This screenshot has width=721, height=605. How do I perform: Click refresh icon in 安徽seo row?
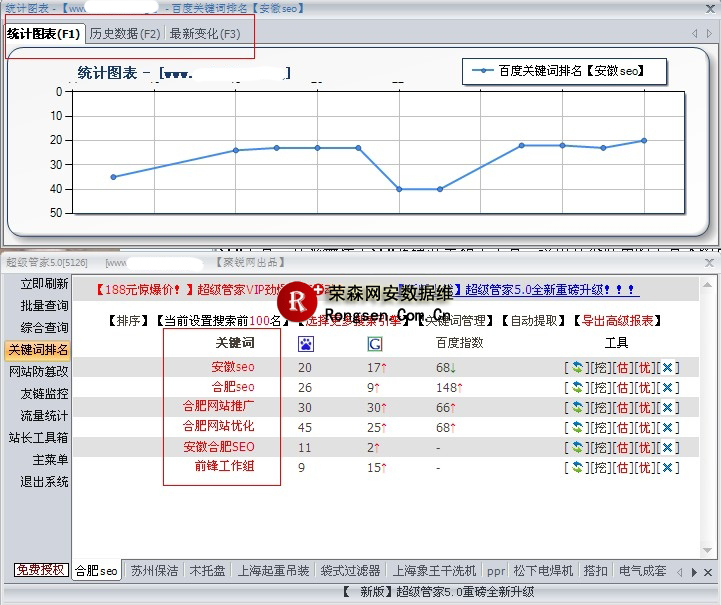(x=577, y=368)
